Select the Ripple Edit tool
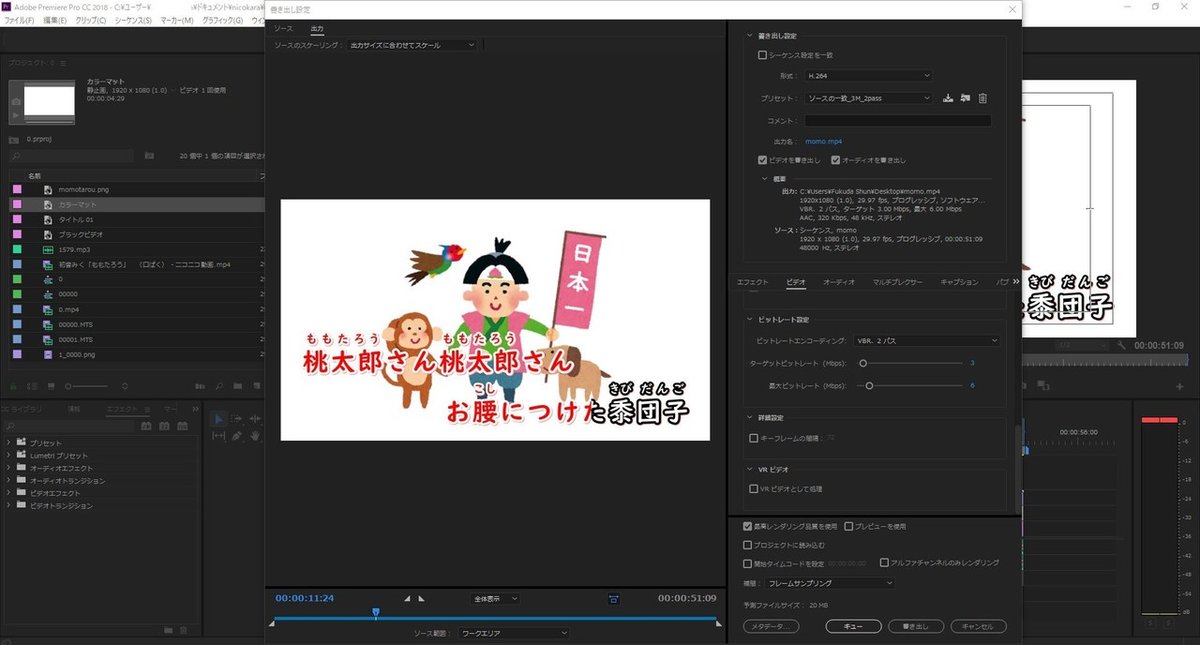1200x645 pixels. 256,420
